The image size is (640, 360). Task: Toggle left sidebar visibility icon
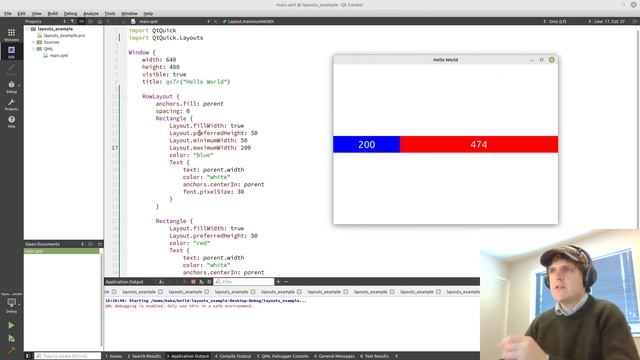click(x=28, y=356)
